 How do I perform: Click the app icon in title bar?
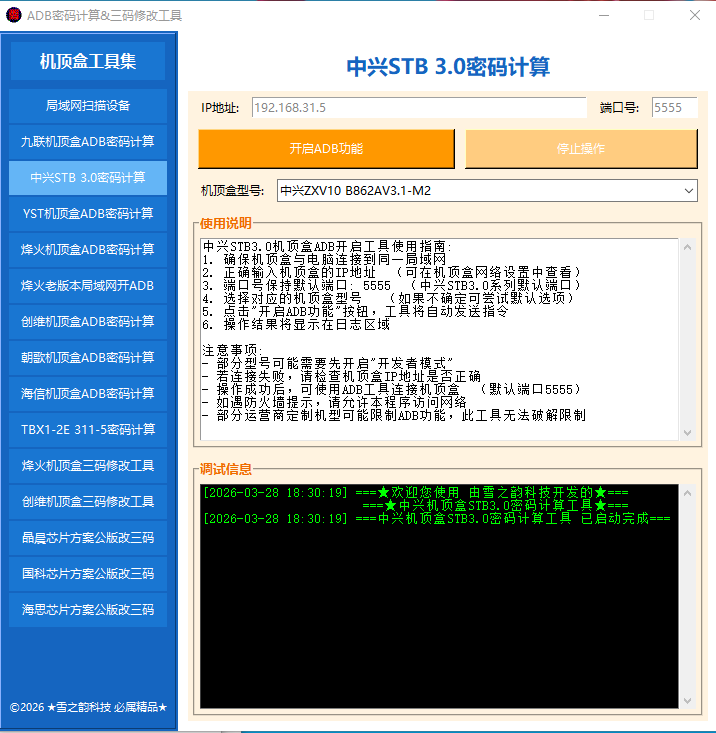click(x=14, y=15)
